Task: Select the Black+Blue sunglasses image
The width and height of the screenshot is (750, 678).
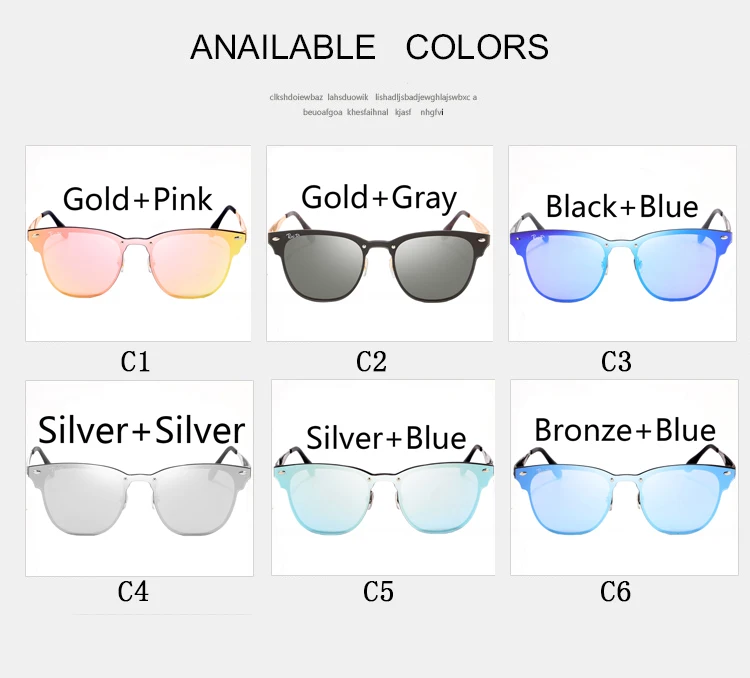Action: click(622, 244)
